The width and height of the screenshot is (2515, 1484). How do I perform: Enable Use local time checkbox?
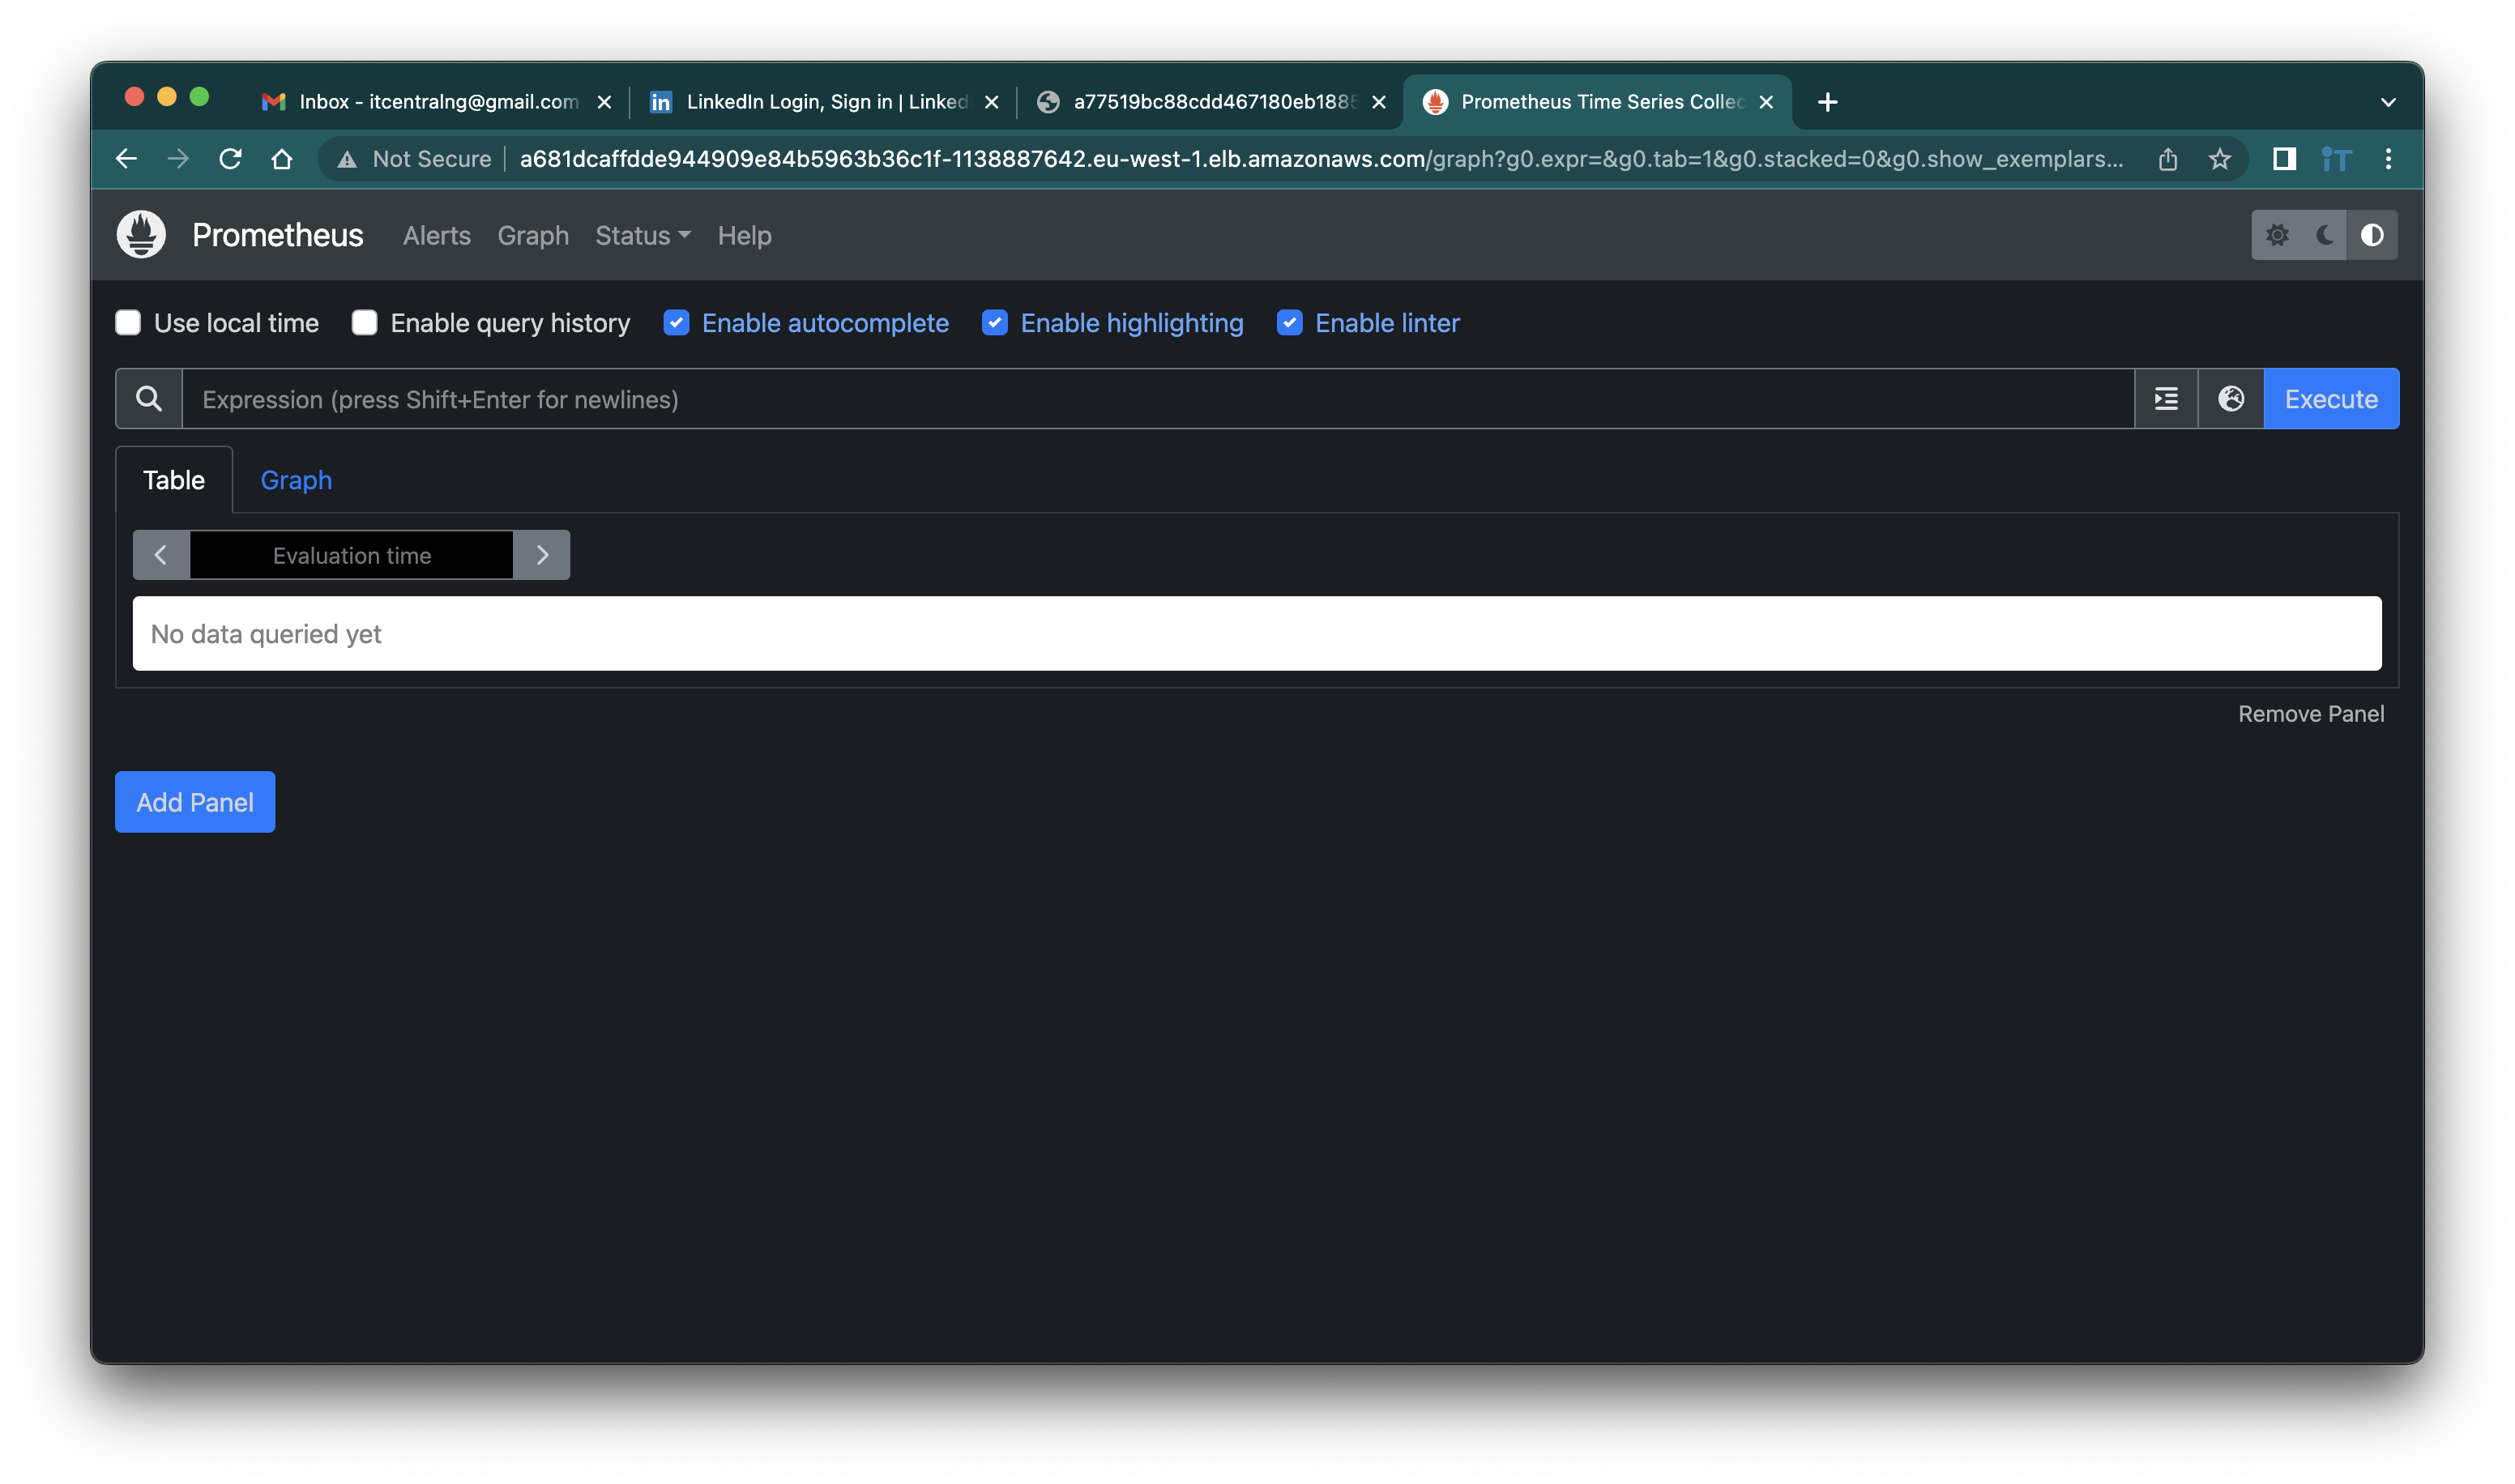point(128,323)
